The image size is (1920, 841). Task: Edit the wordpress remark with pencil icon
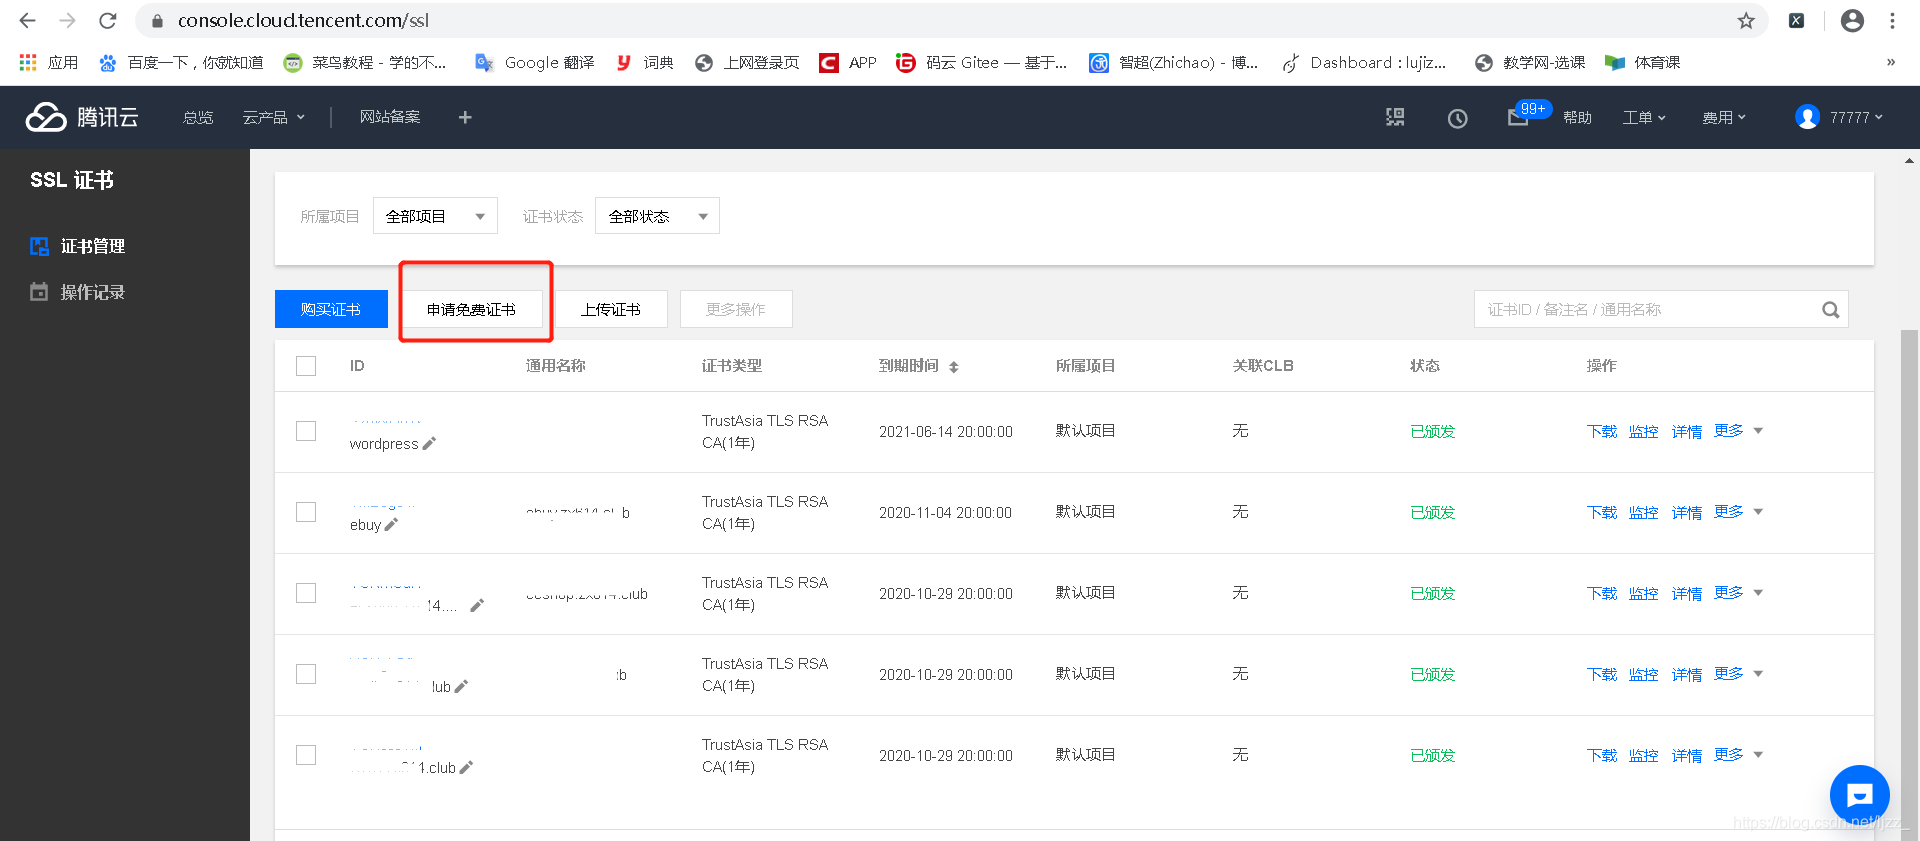(429, 443)
